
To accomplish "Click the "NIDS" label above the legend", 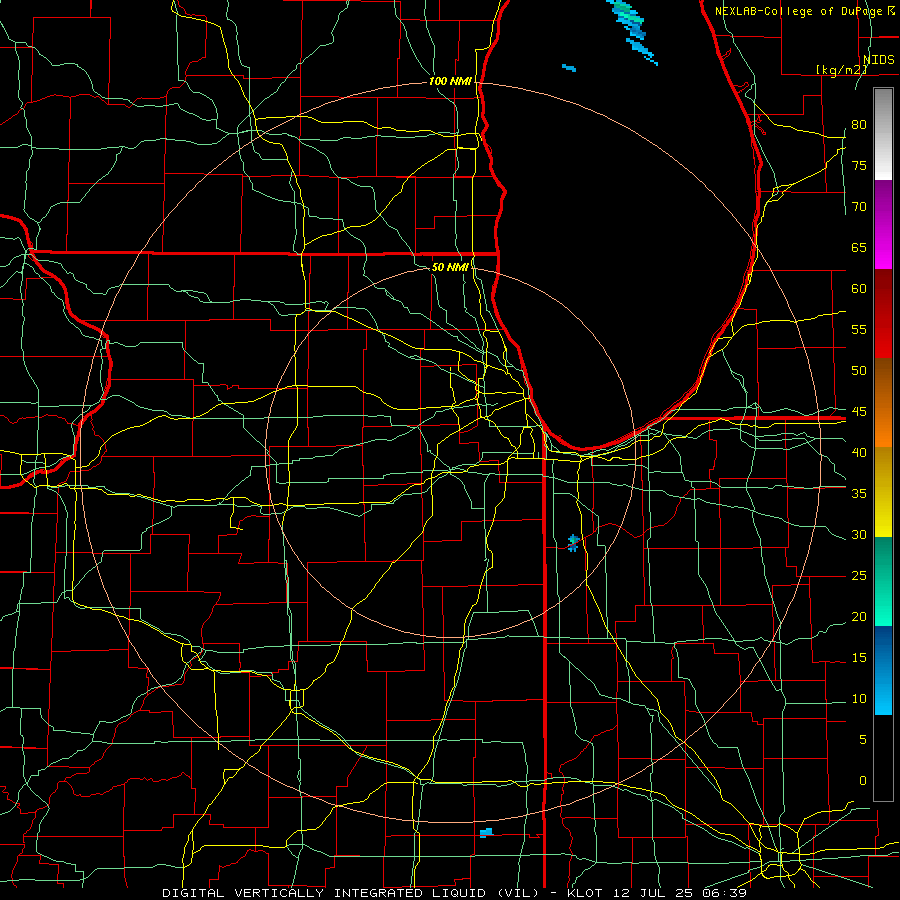I will tap(879, 60).
